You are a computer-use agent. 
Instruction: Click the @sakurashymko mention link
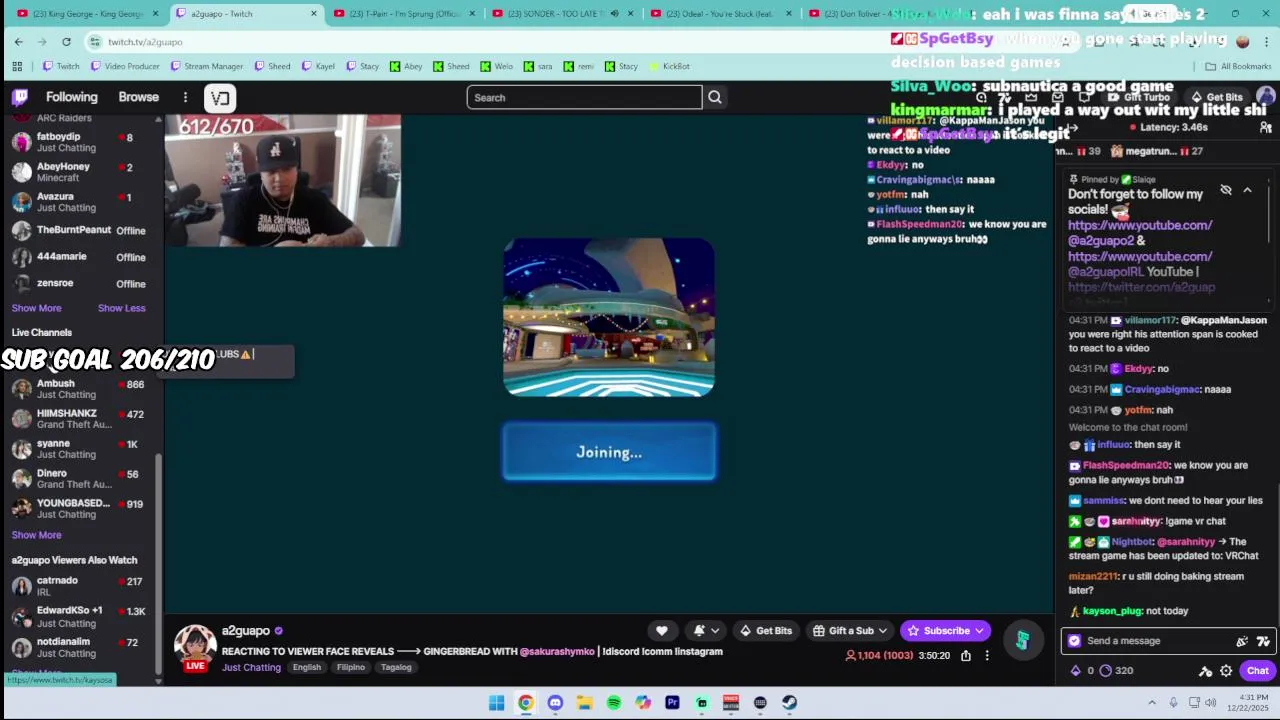pyautogui.click(x=557, y=651)
